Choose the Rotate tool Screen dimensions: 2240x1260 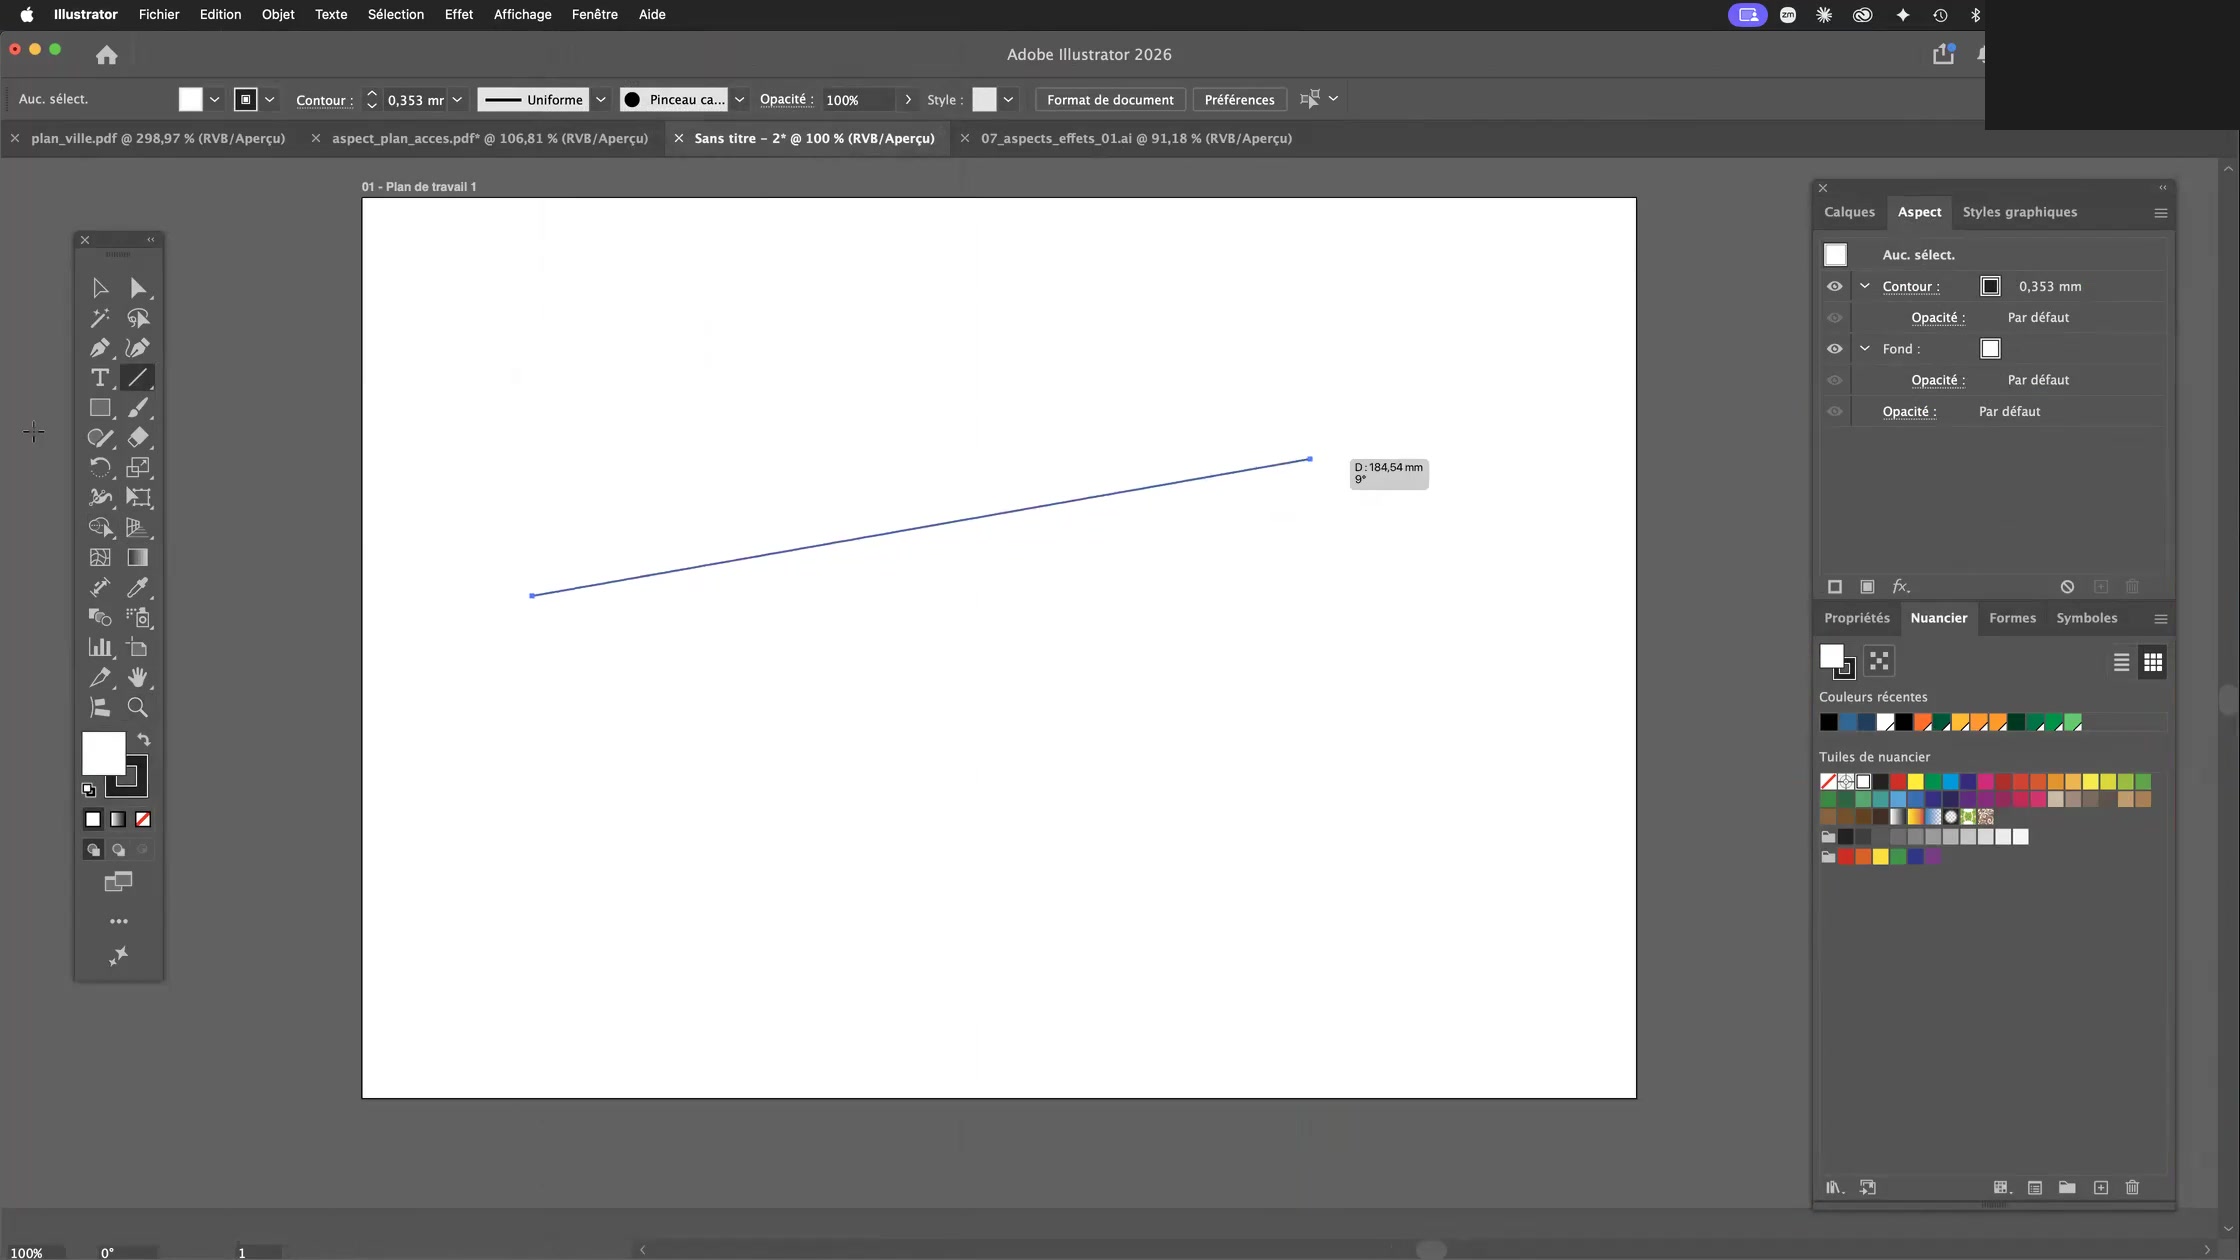tap(100, 467)
